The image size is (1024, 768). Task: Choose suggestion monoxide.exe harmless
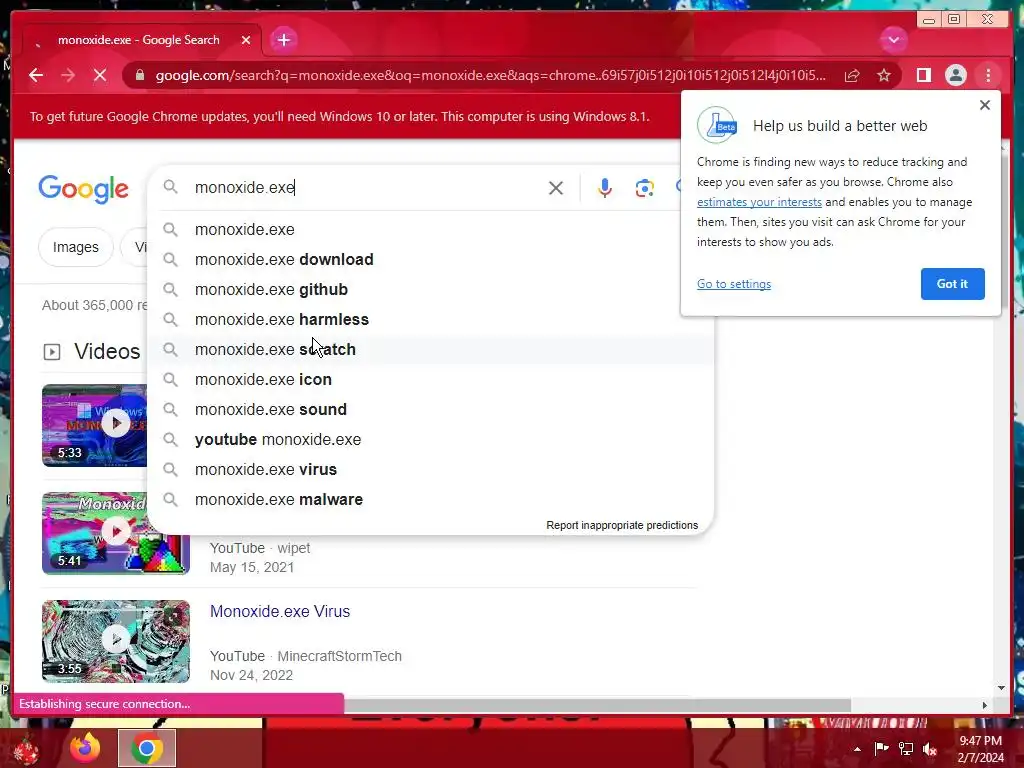(x=431, y=319)
